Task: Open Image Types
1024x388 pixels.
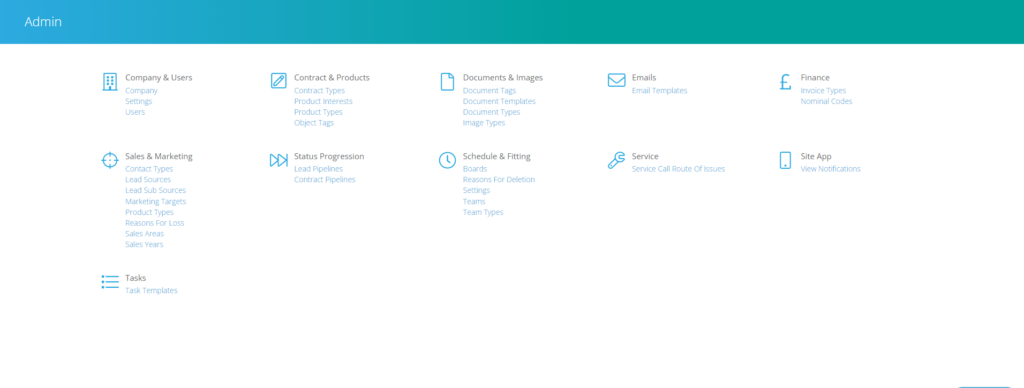Action: click(484, 123)
